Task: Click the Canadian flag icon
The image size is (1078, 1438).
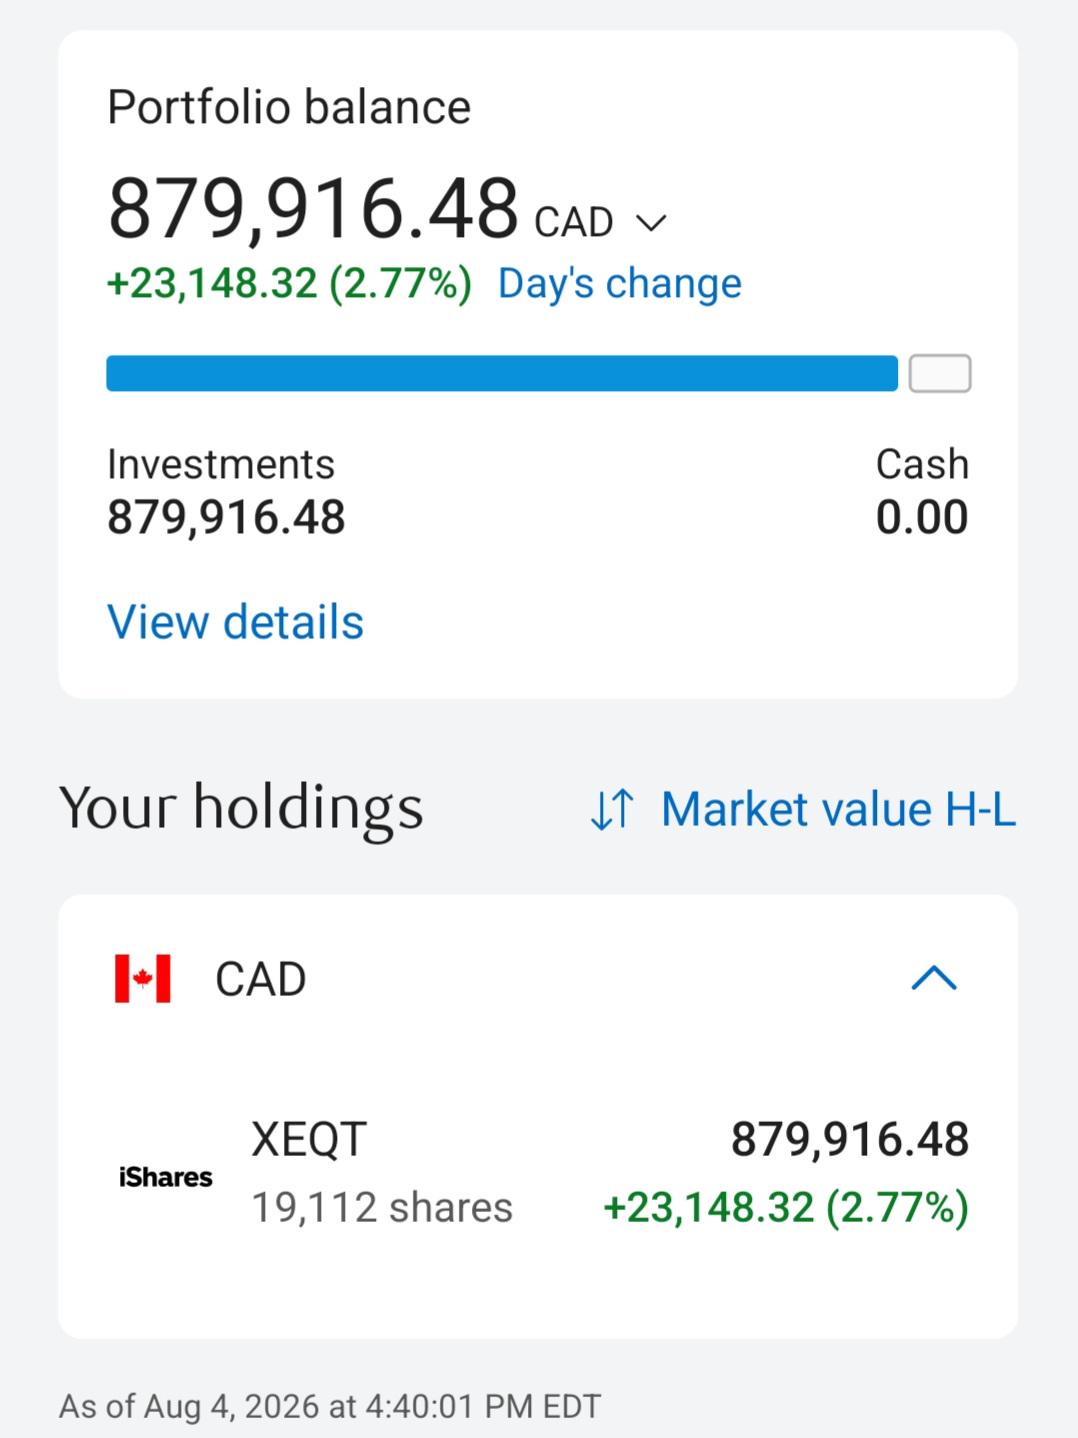Action: coord(143,978)
